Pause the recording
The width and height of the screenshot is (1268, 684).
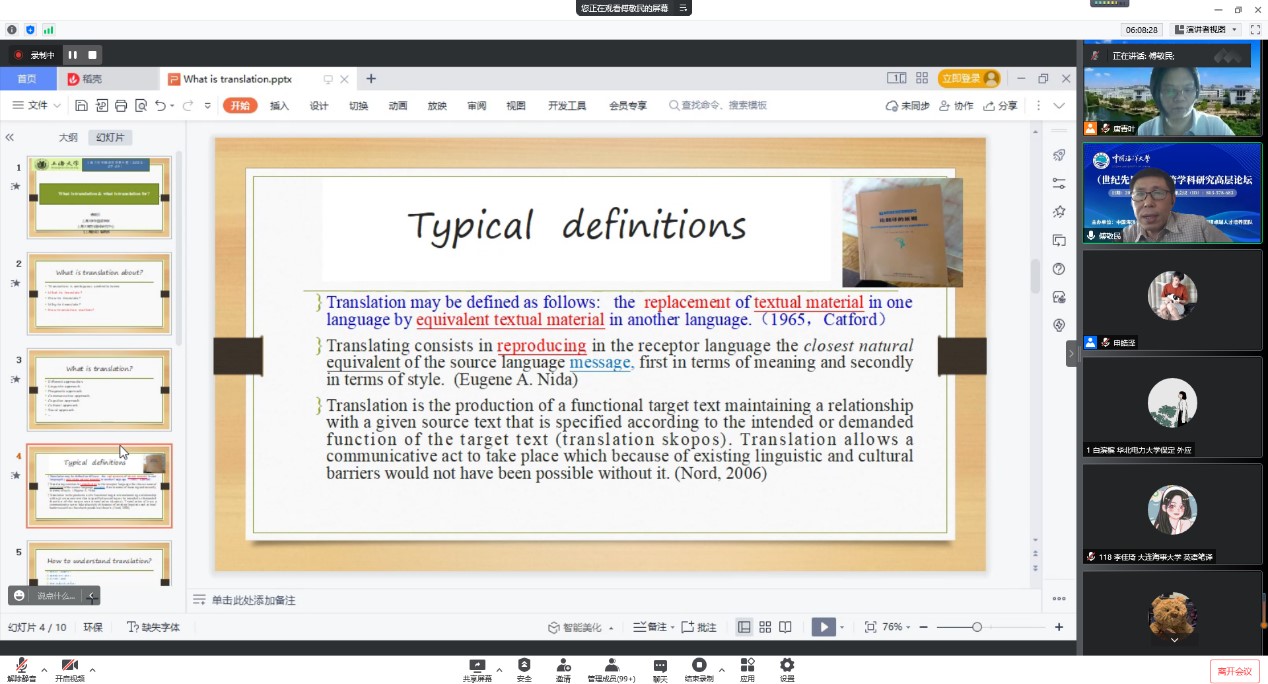[x=73, y=54]
